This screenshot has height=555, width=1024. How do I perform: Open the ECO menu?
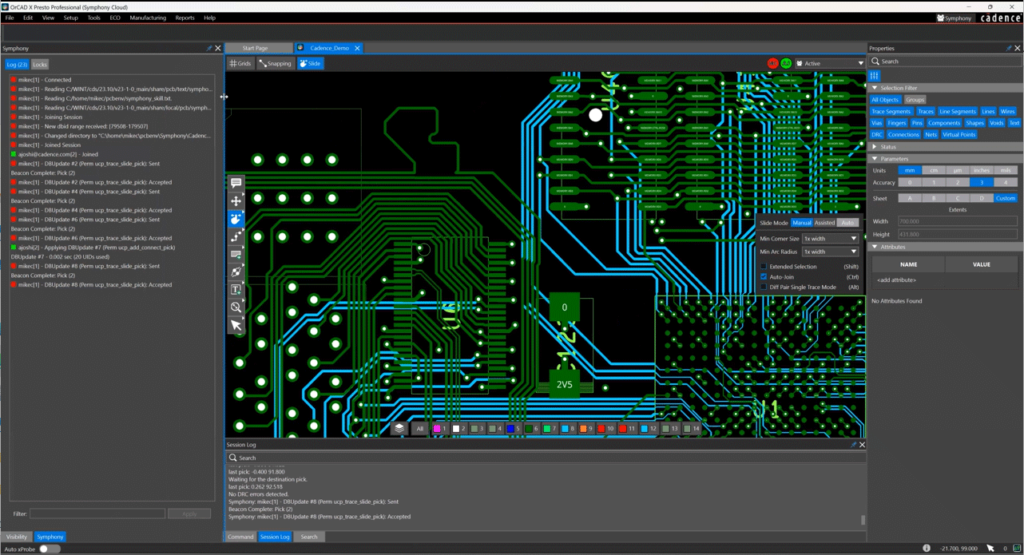pyautogui.click(x=115, y=18)
